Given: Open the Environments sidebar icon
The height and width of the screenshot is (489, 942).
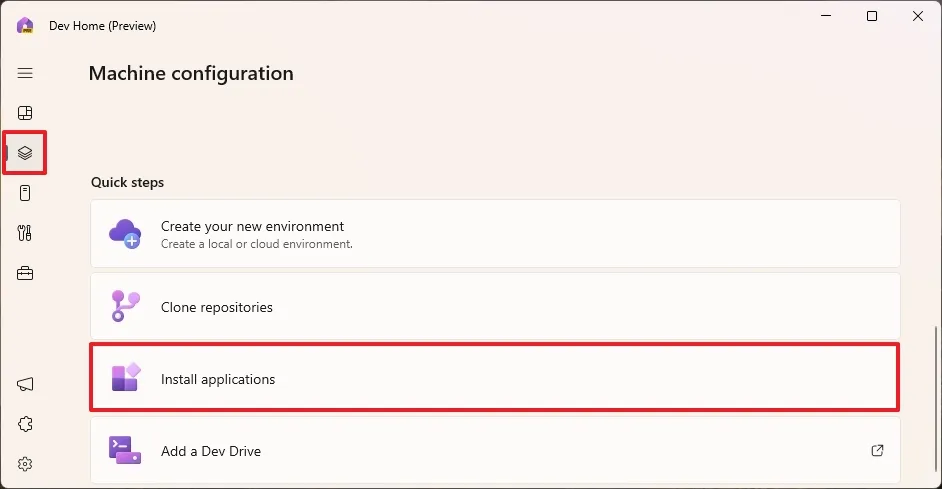Looking at the screenshot, I should [x=25, y=193].
